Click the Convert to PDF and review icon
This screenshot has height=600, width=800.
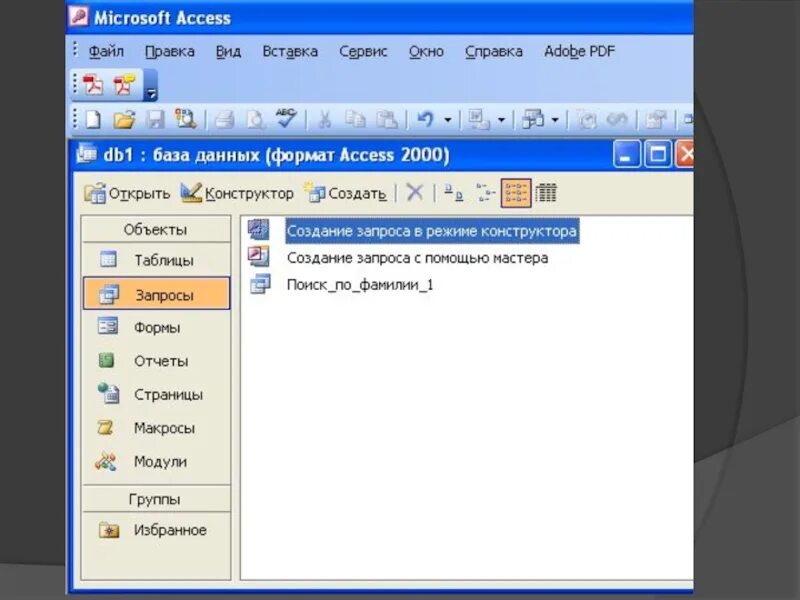124,85
